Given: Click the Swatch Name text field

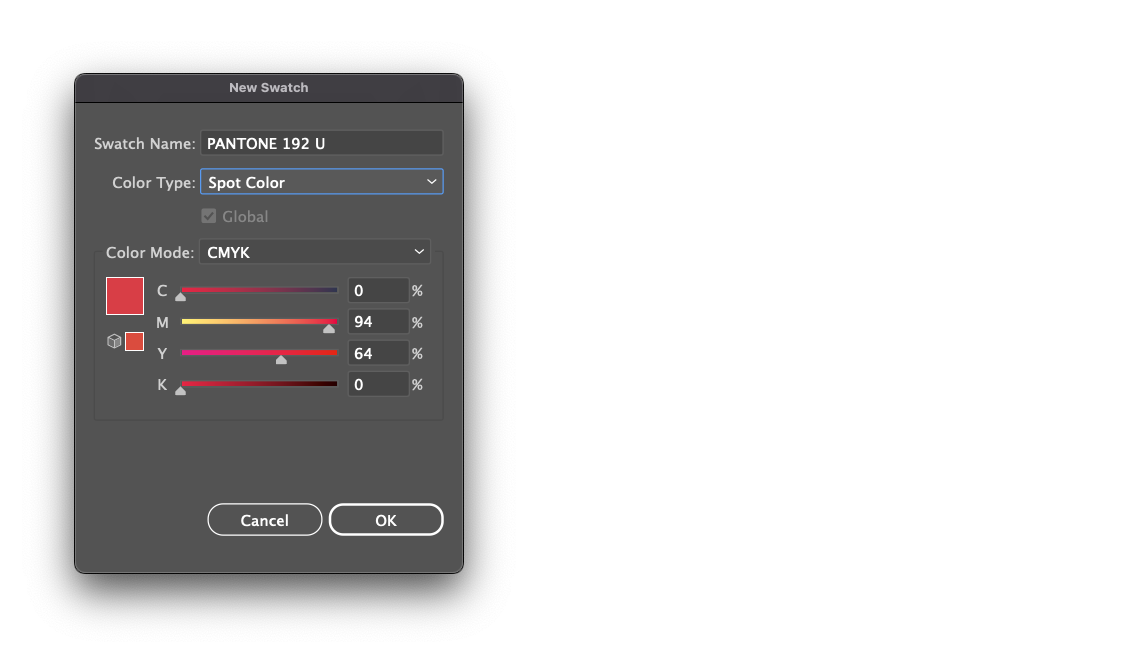Looking at the screenshot, I should [321, 143].
